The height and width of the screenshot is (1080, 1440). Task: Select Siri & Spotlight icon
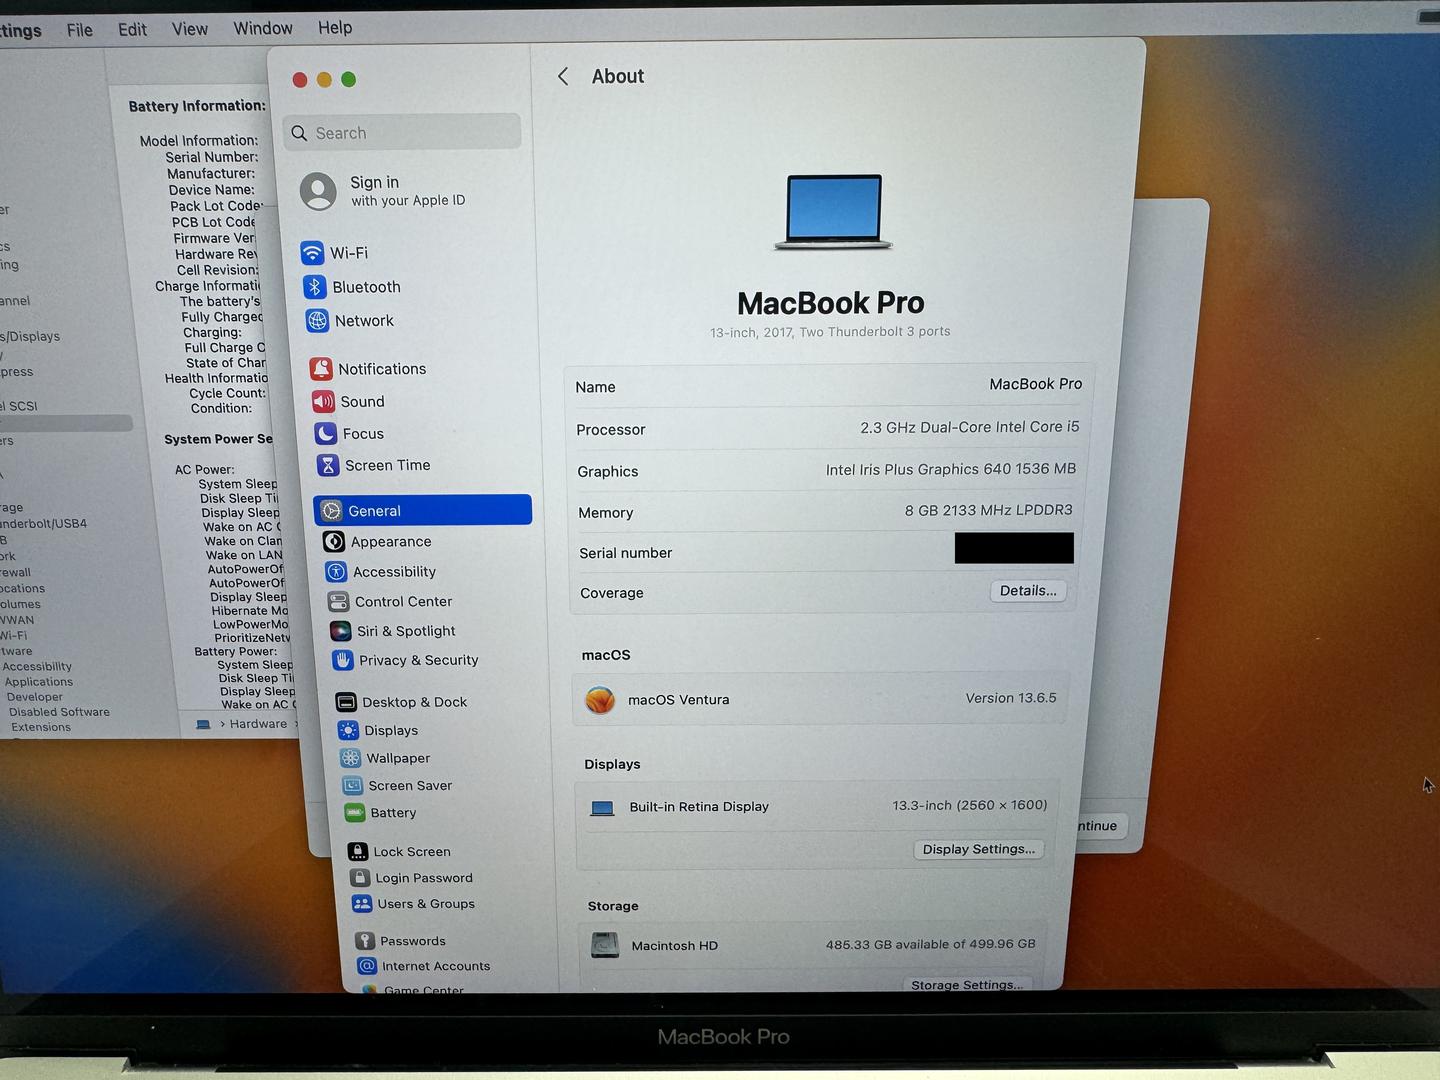[x=340, y=631]
